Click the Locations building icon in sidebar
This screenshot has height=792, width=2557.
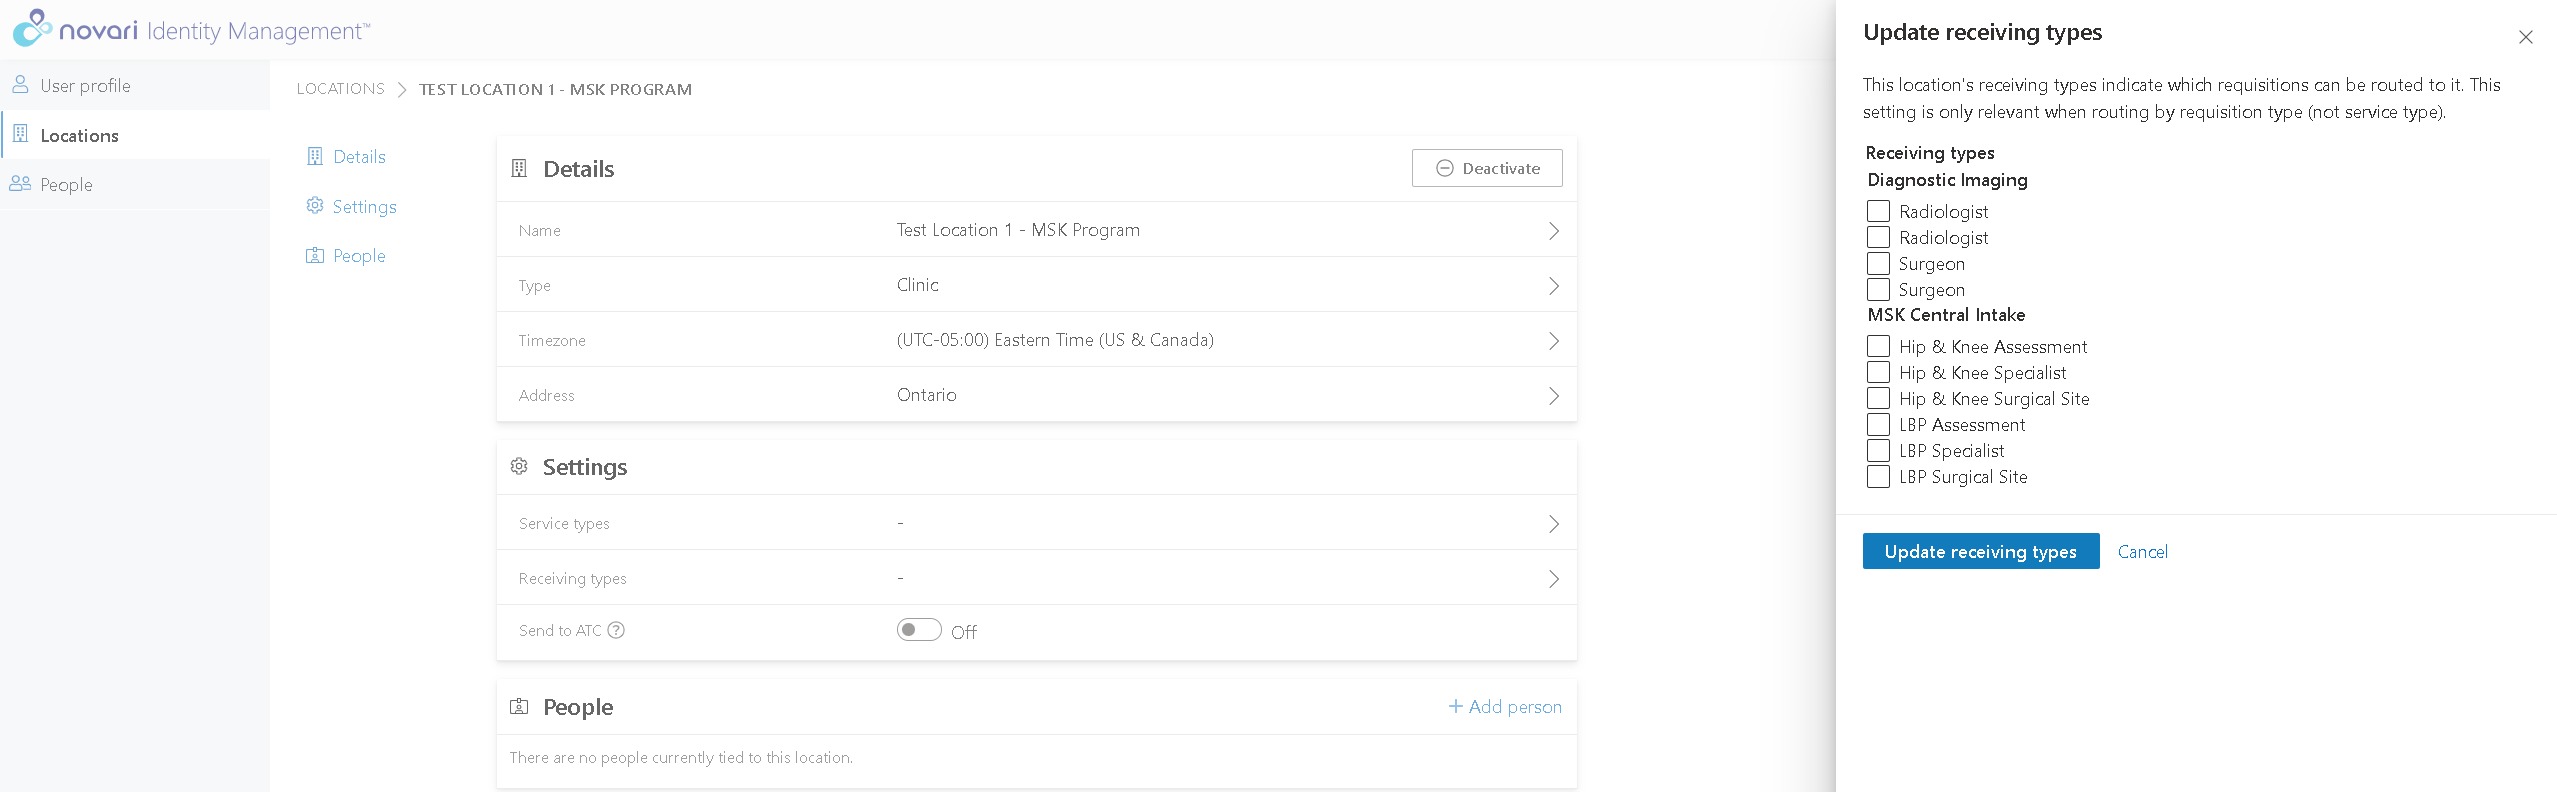(20, 134)
